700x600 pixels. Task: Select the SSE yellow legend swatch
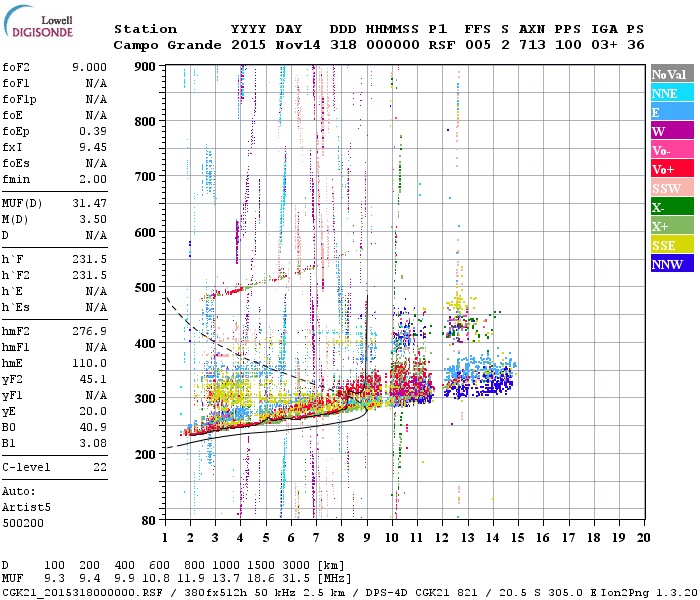(672, 245)
